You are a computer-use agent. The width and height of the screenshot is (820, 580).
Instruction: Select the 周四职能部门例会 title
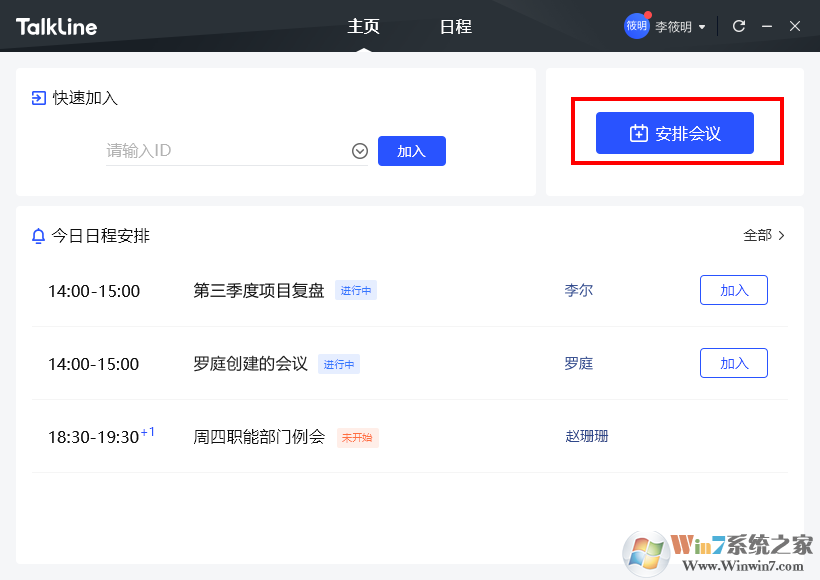(x=259, y=437)
